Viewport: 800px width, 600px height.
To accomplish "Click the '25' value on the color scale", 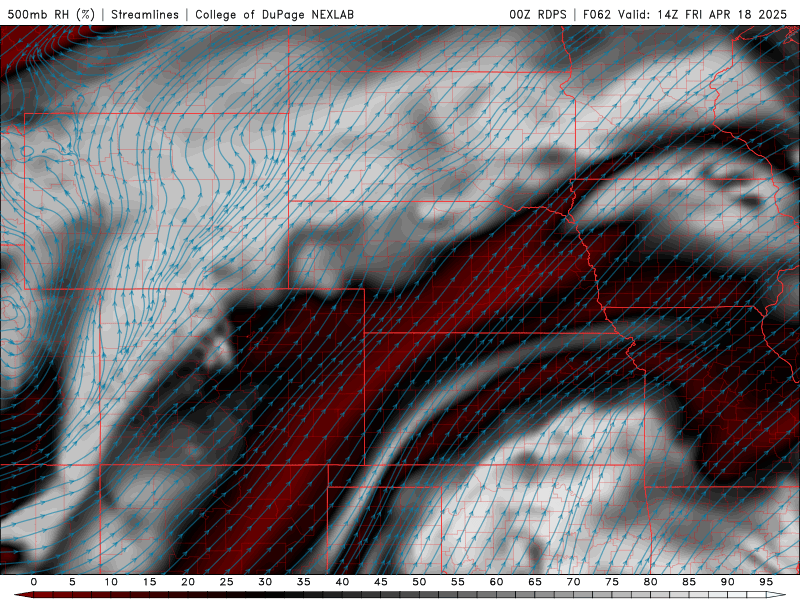I will 227,582.
